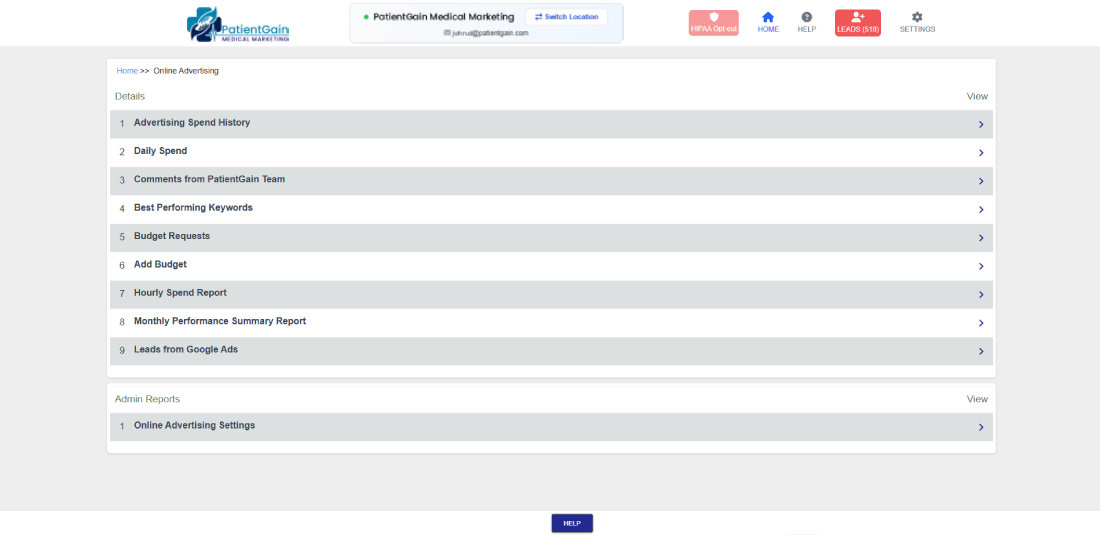
Task: Click the Switch Location button
Action: coord(566,17)
